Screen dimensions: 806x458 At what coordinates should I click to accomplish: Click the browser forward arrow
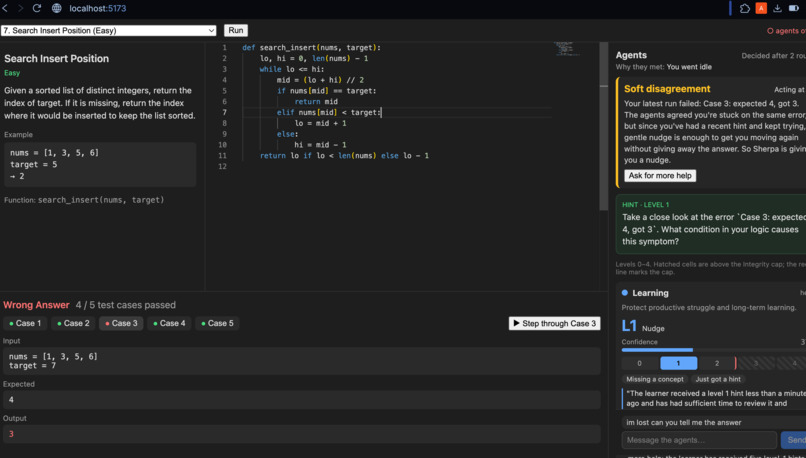click(x=21, y=8)
